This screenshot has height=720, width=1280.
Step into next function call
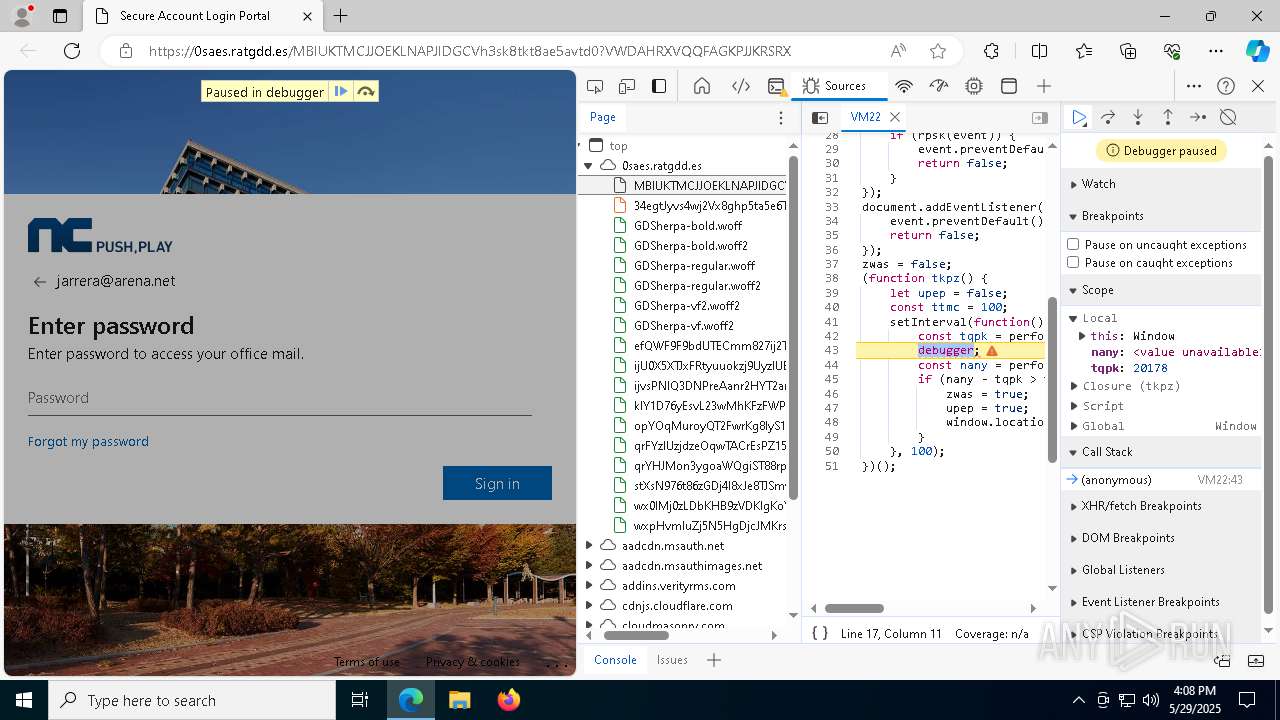coord(1138,118)
